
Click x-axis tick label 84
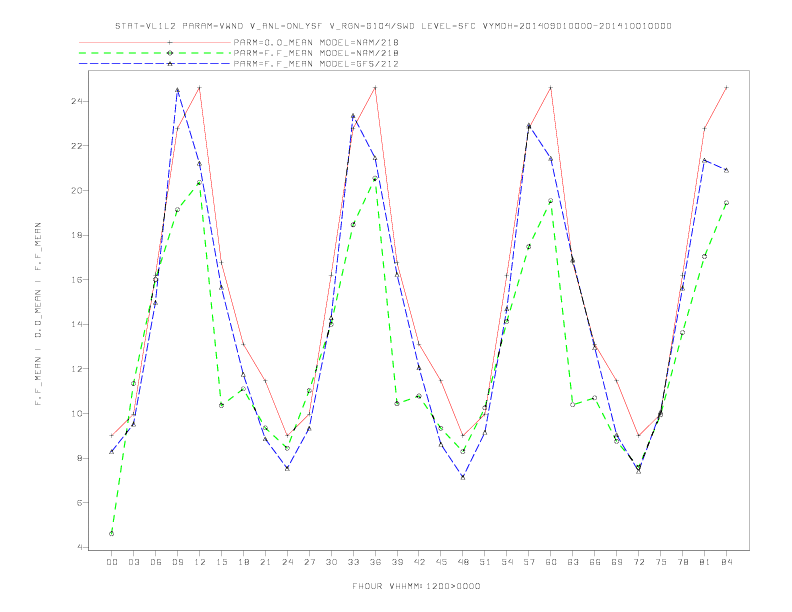[x=727, y=562]
